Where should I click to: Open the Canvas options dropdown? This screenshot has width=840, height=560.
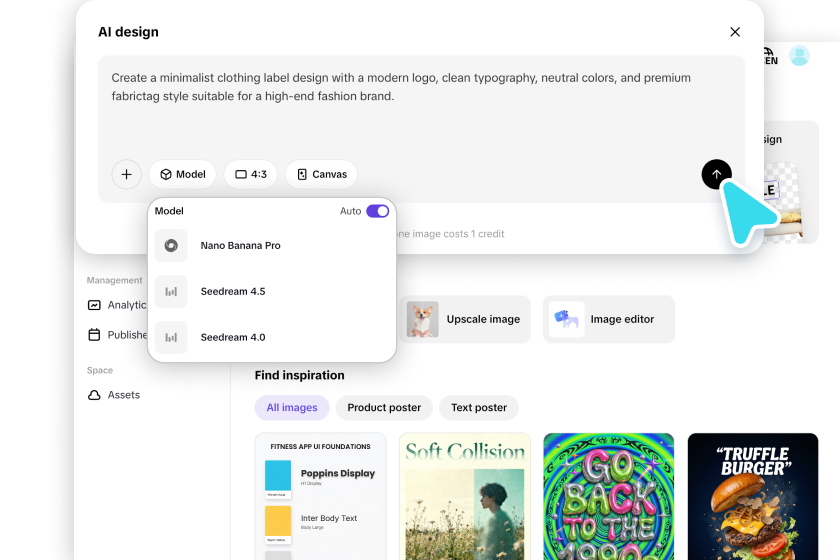(x=321, y=174)
